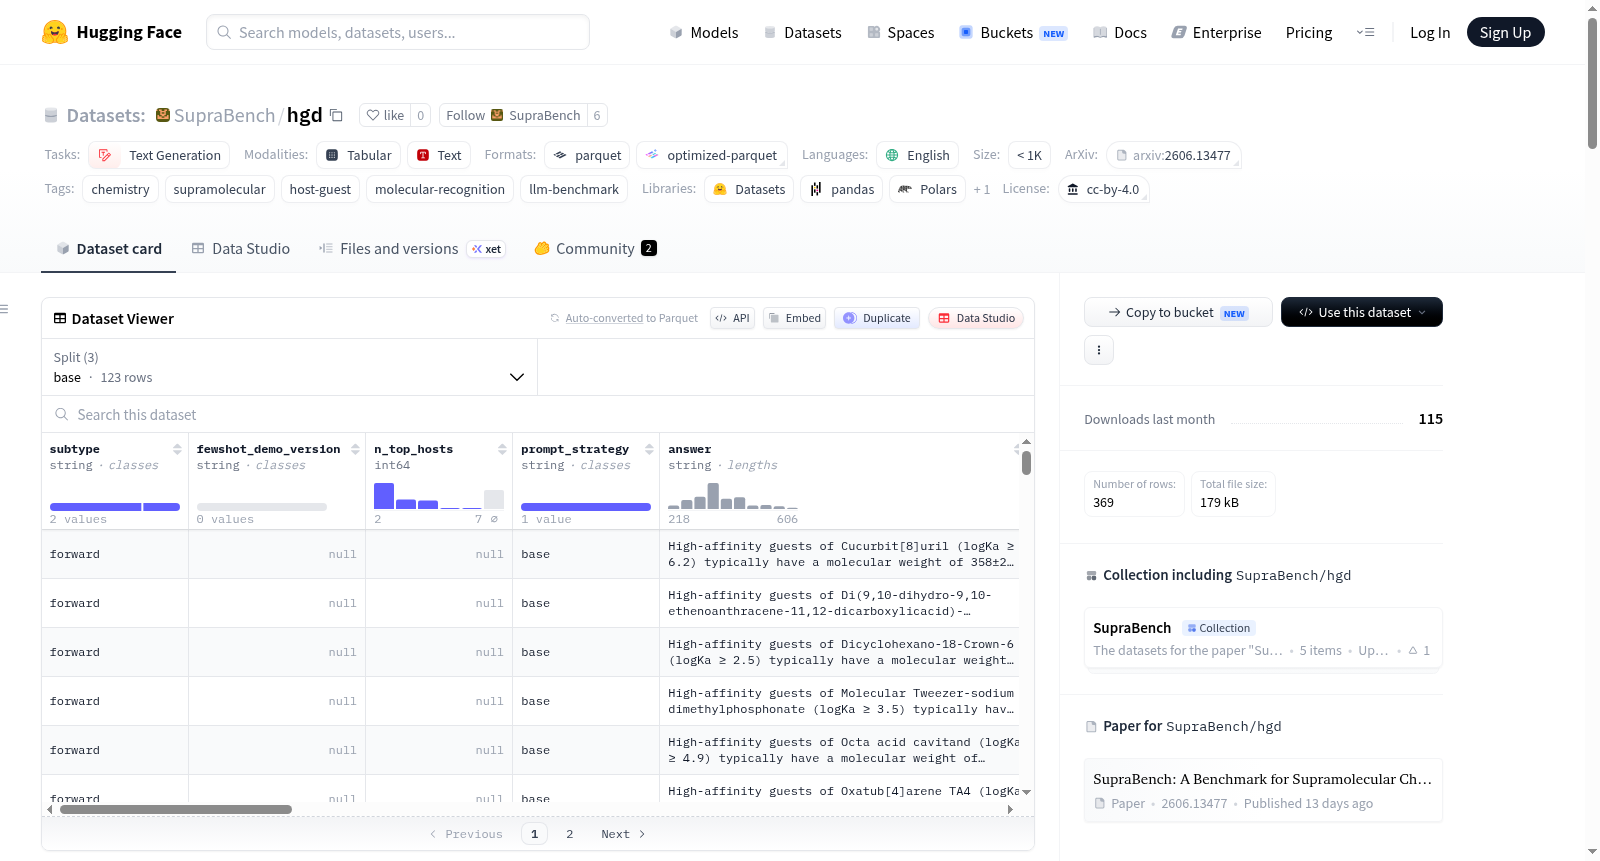Click the Embed button
The height and width of the screenshot is (861, 1600).
coord(794,318)
